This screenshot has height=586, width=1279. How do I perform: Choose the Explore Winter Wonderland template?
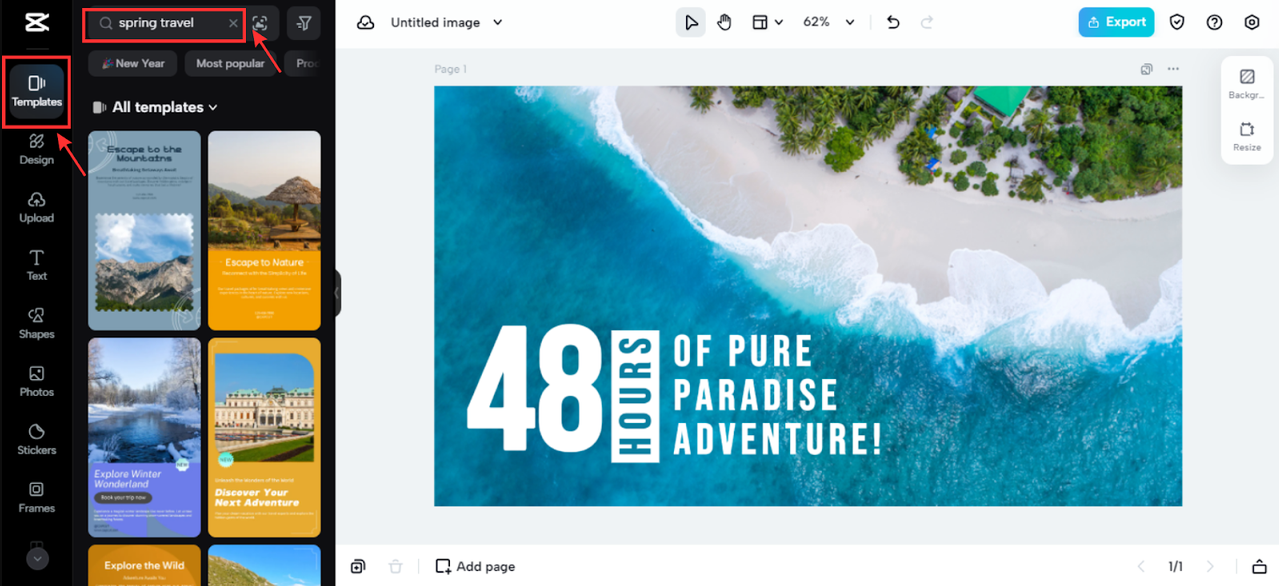click(x=144, y=437)
